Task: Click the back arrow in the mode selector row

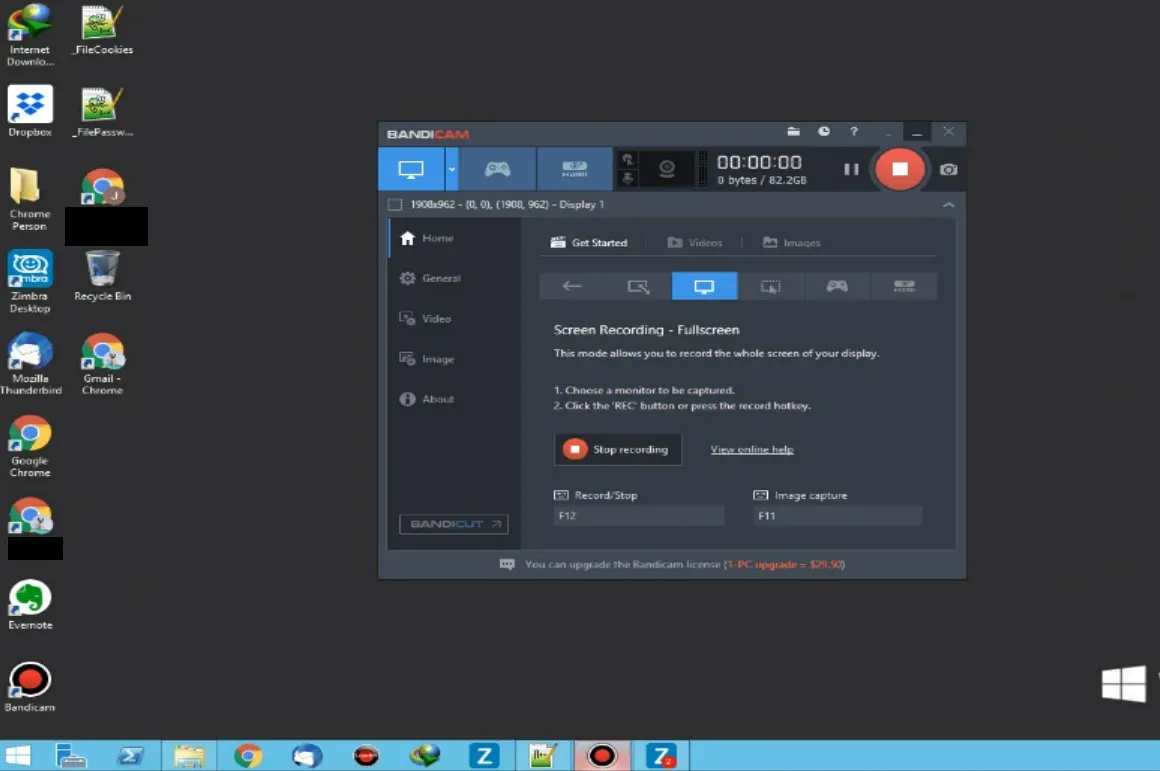Action: pyautogui.click(x=572, y=286)
